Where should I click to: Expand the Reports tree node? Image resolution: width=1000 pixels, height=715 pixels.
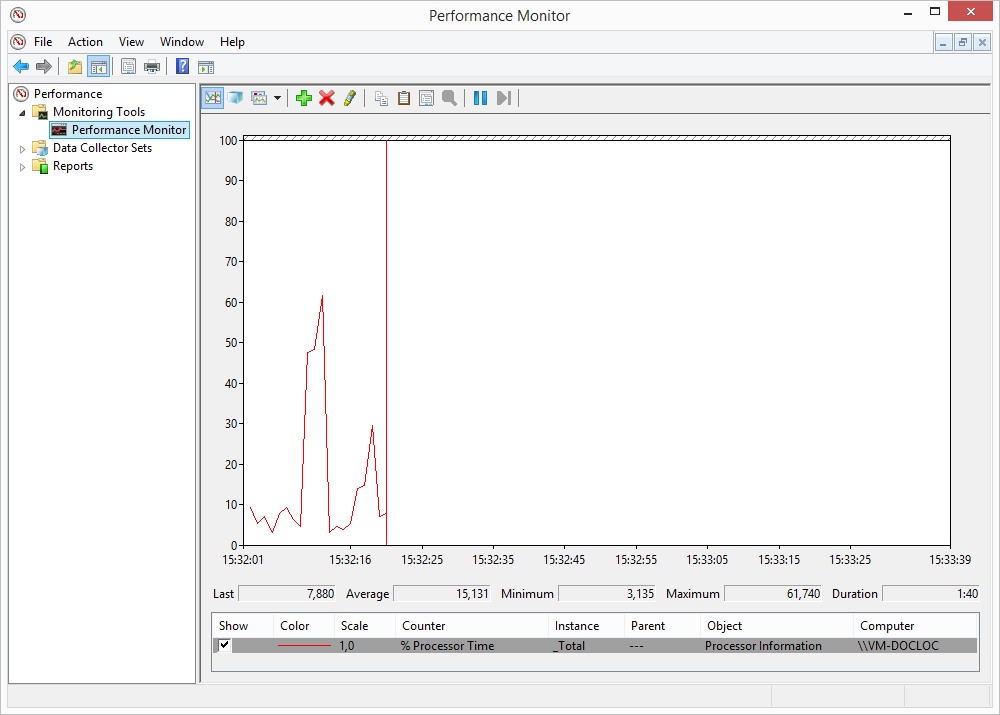point(22,165)
